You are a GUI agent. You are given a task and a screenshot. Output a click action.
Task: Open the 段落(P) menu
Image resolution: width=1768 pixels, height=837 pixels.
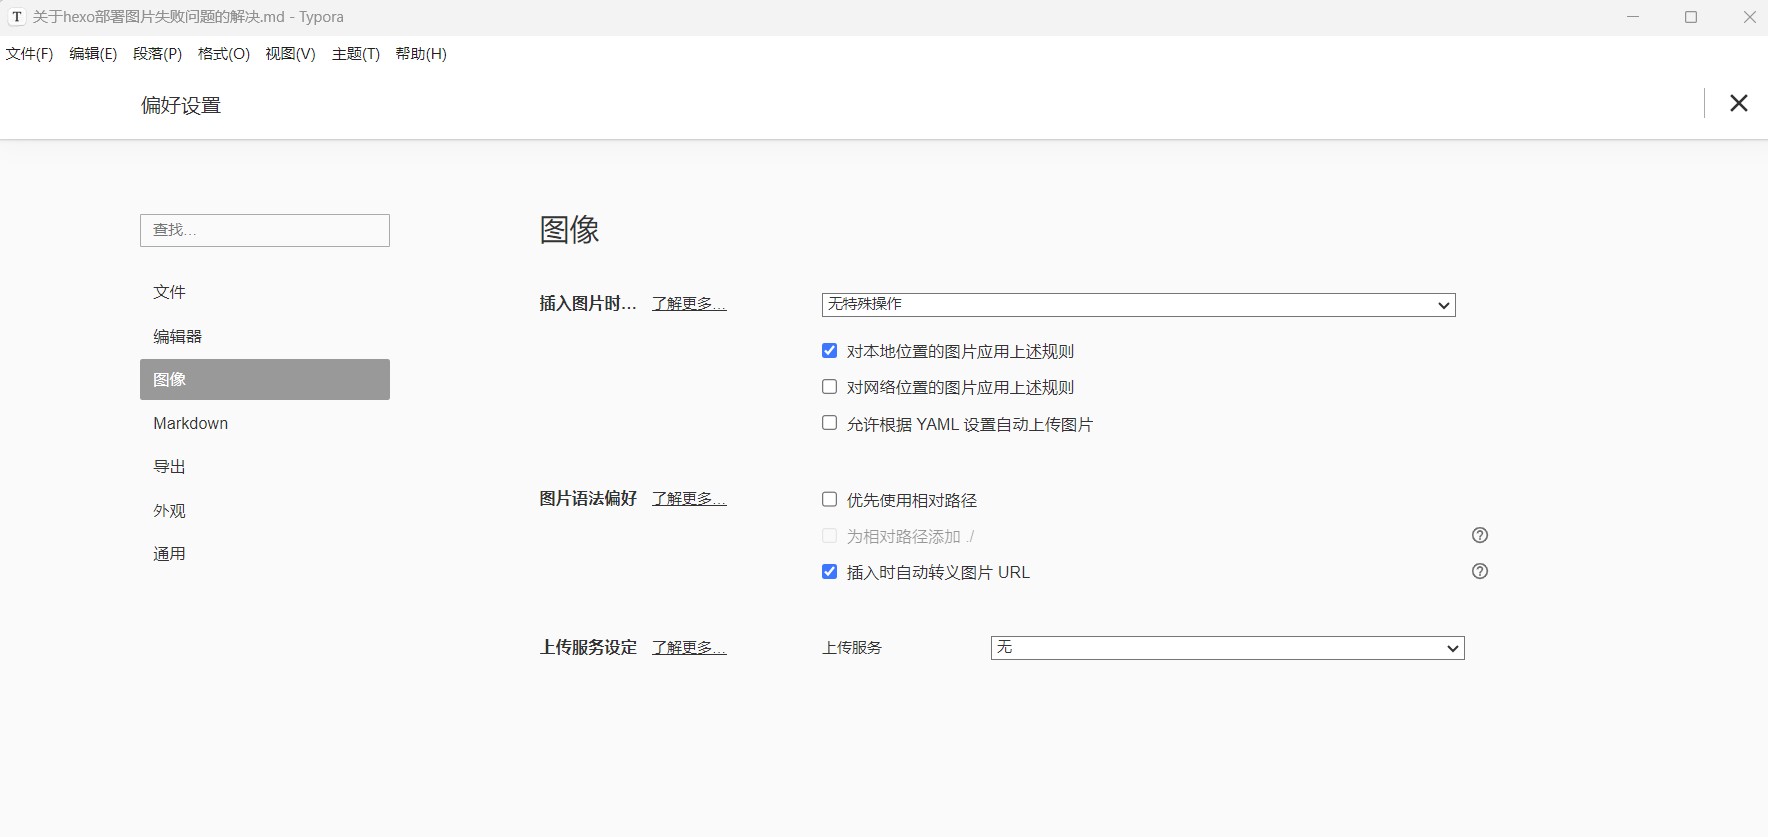(157, 54)
